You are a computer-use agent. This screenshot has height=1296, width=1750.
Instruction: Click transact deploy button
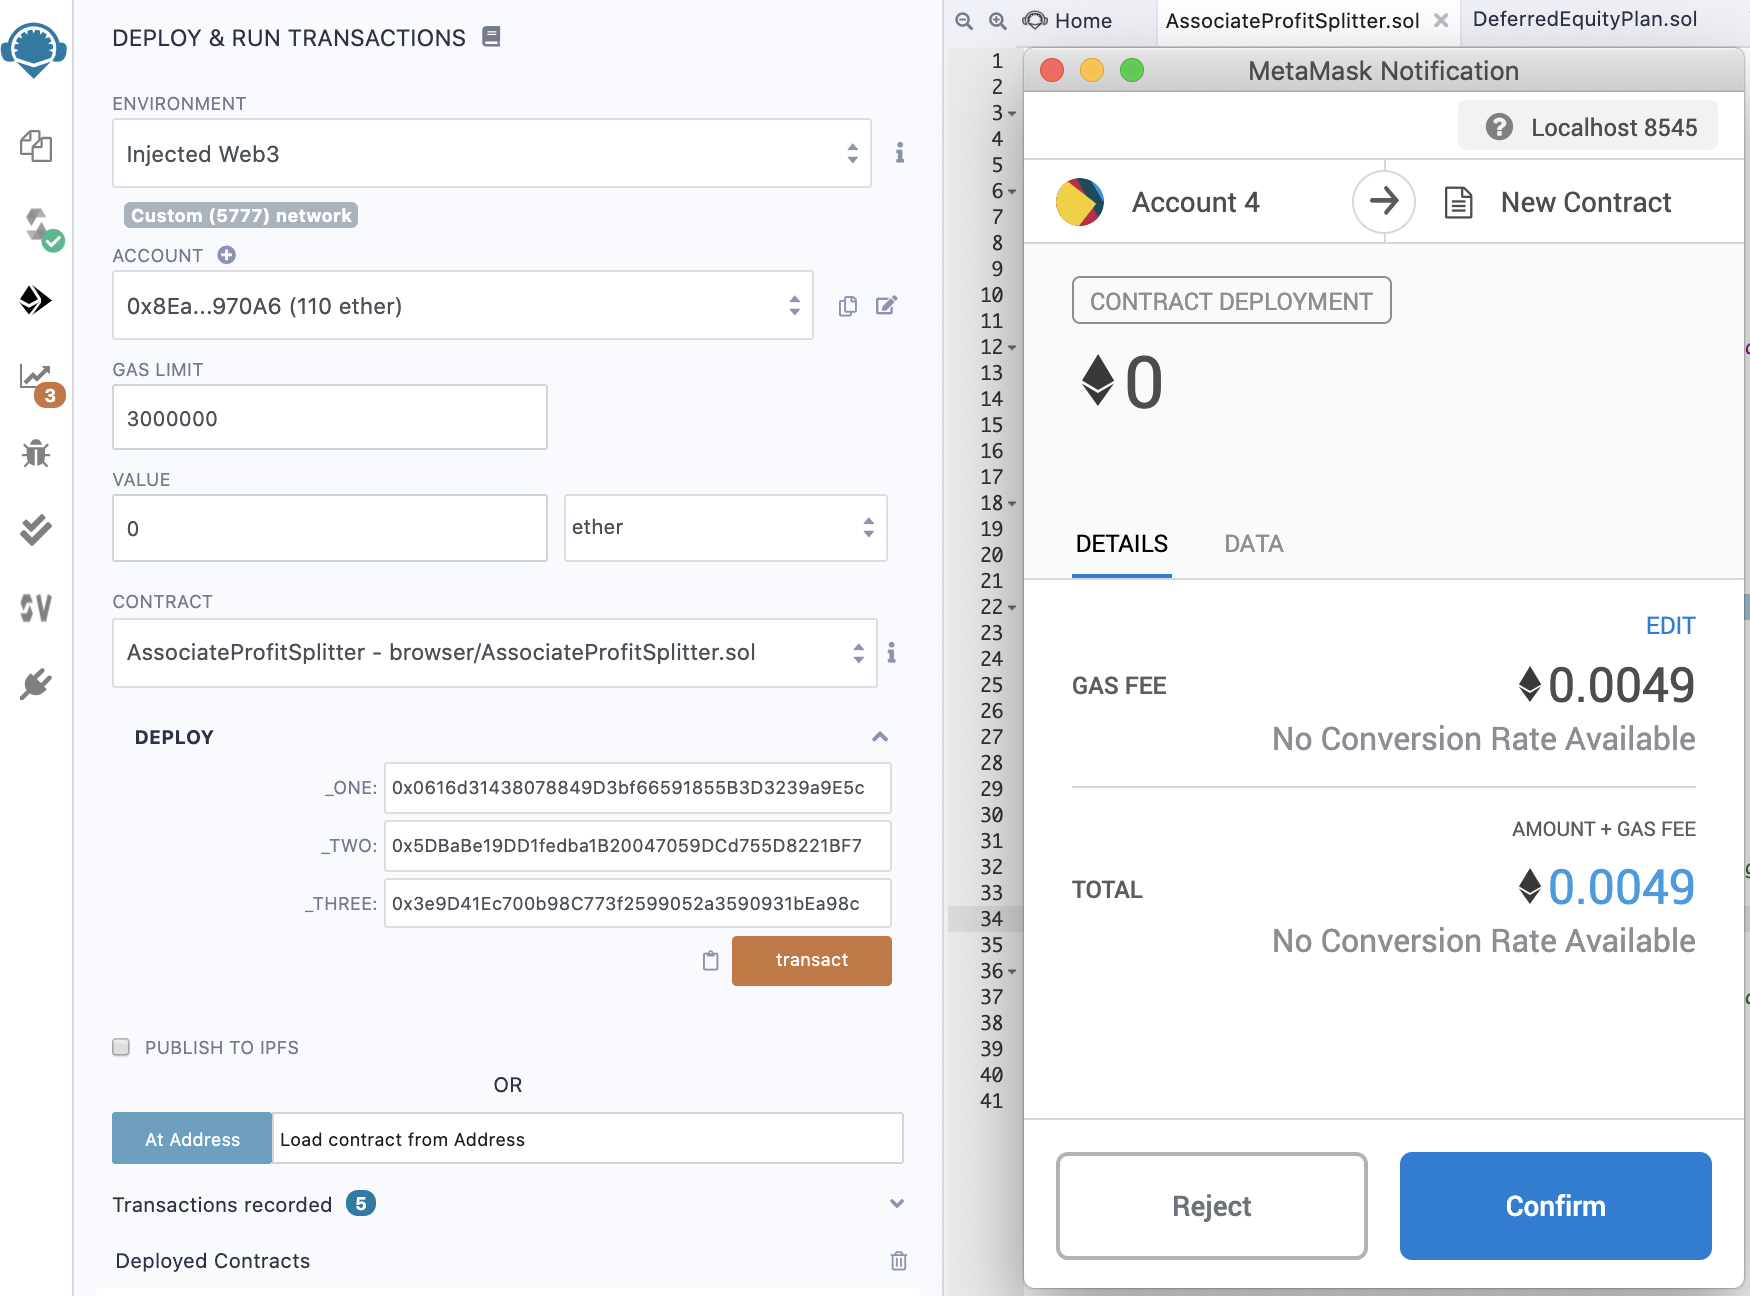tap(812, 961)
